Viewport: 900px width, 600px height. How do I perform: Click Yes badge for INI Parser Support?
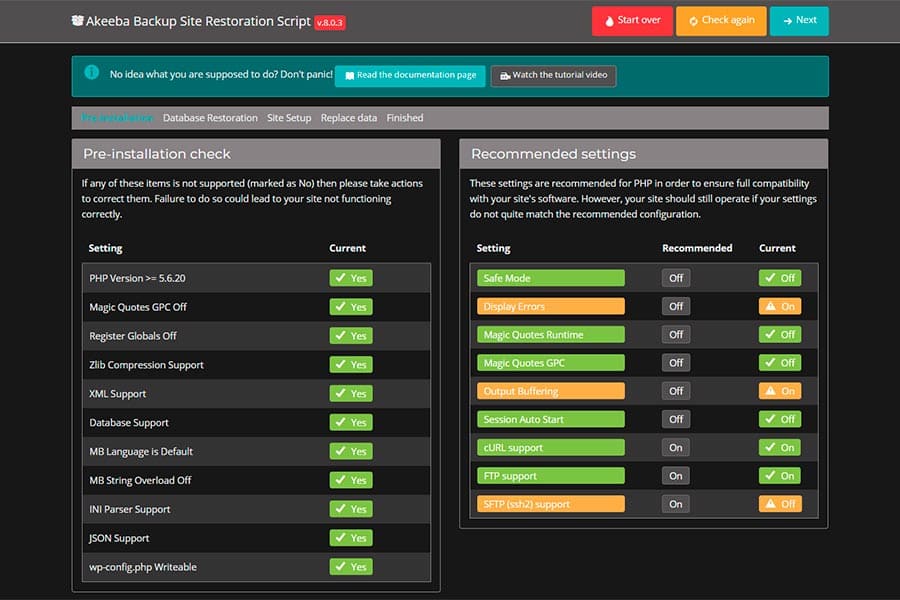coord(351,509)
